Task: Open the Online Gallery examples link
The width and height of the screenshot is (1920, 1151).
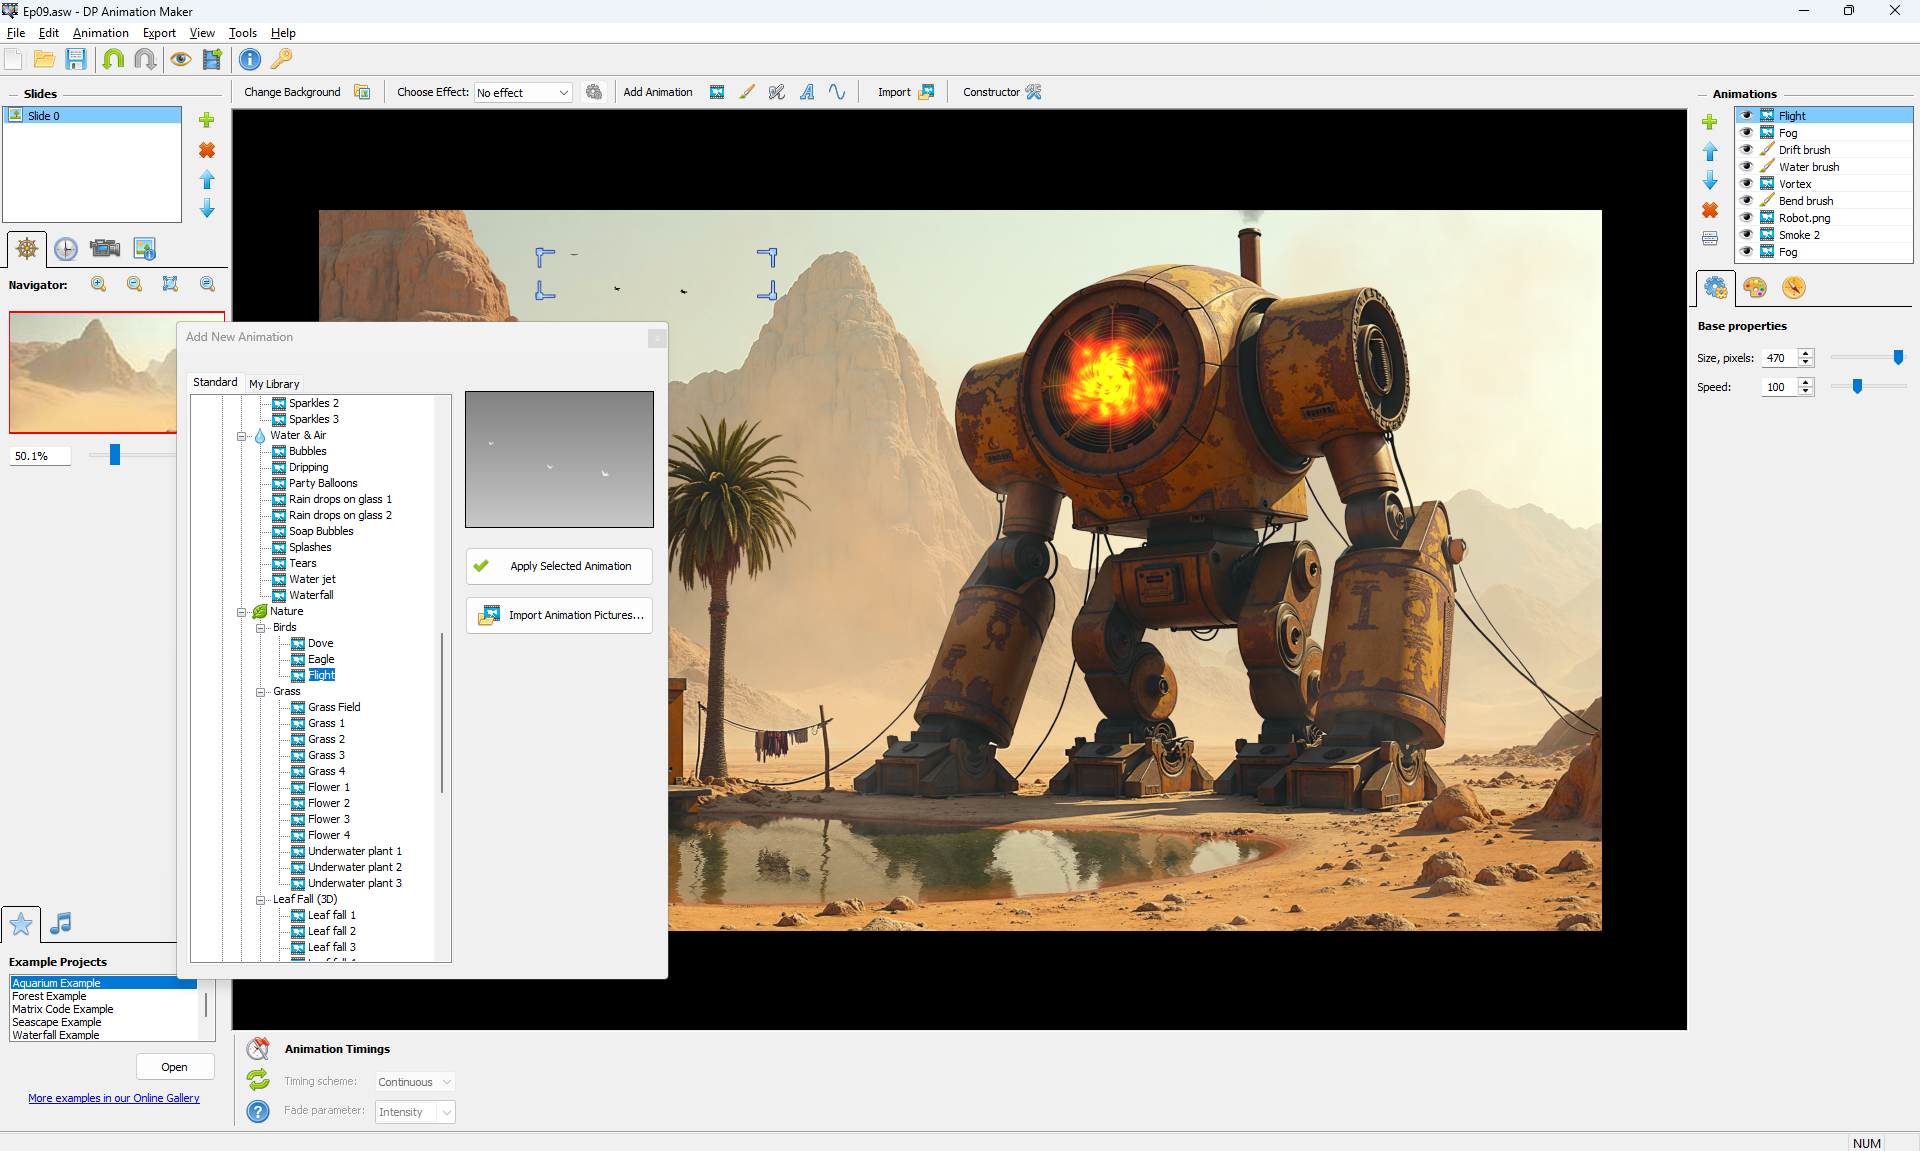Action: pyautogui.click(x=114, y=1098)
